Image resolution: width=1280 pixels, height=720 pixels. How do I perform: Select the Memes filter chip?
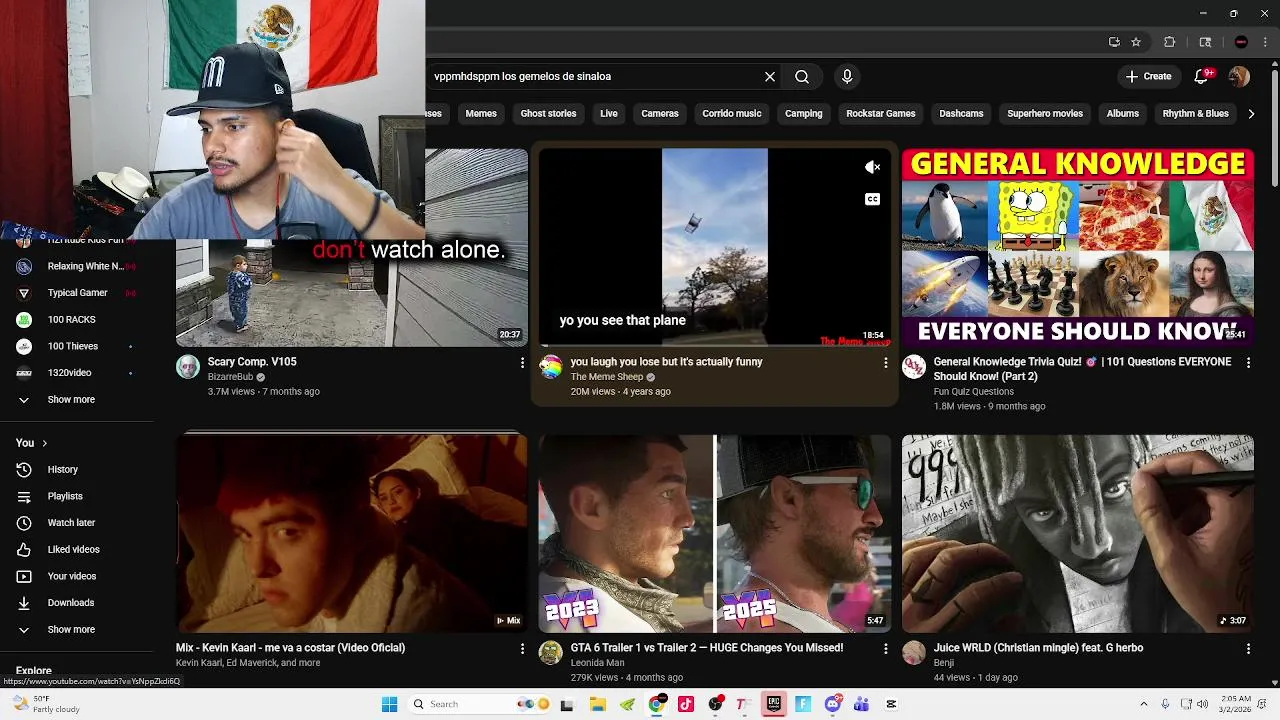tap(481, 114)
